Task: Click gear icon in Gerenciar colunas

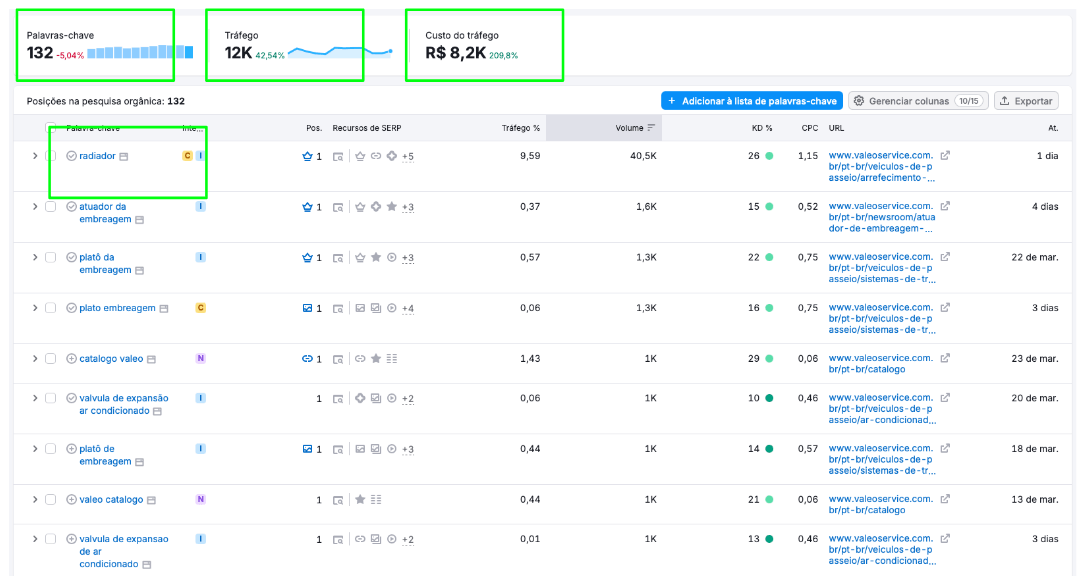Action: [x=859, y=101]
